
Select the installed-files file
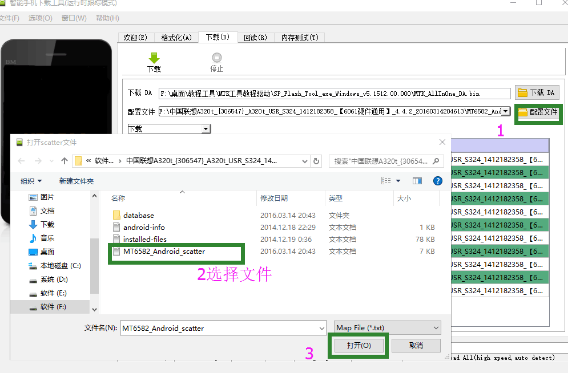pos(145,239)
